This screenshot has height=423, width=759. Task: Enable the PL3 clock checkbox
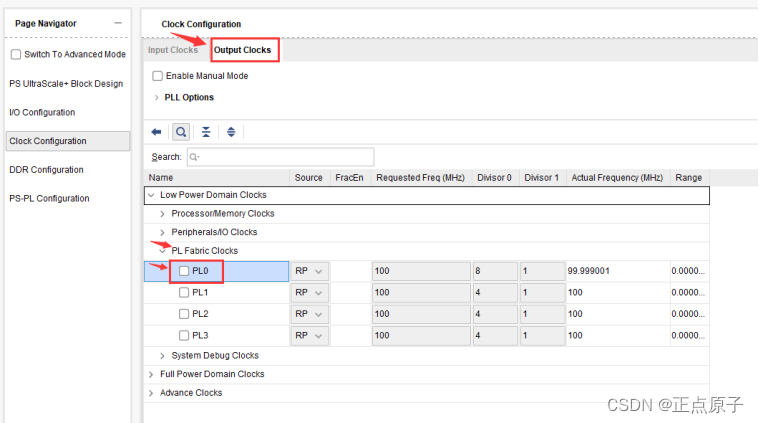point(184,335)
